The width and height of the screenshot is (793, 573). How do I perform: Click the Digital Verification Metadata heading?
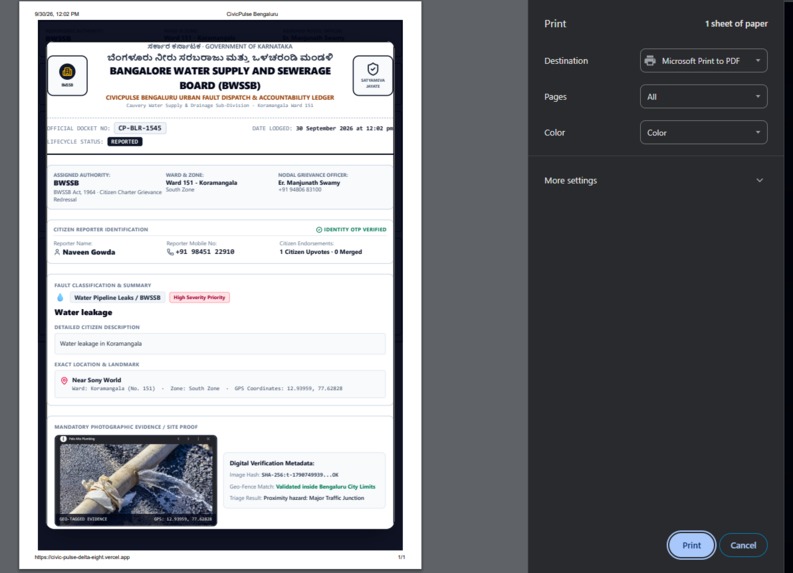tap(272, 463)
